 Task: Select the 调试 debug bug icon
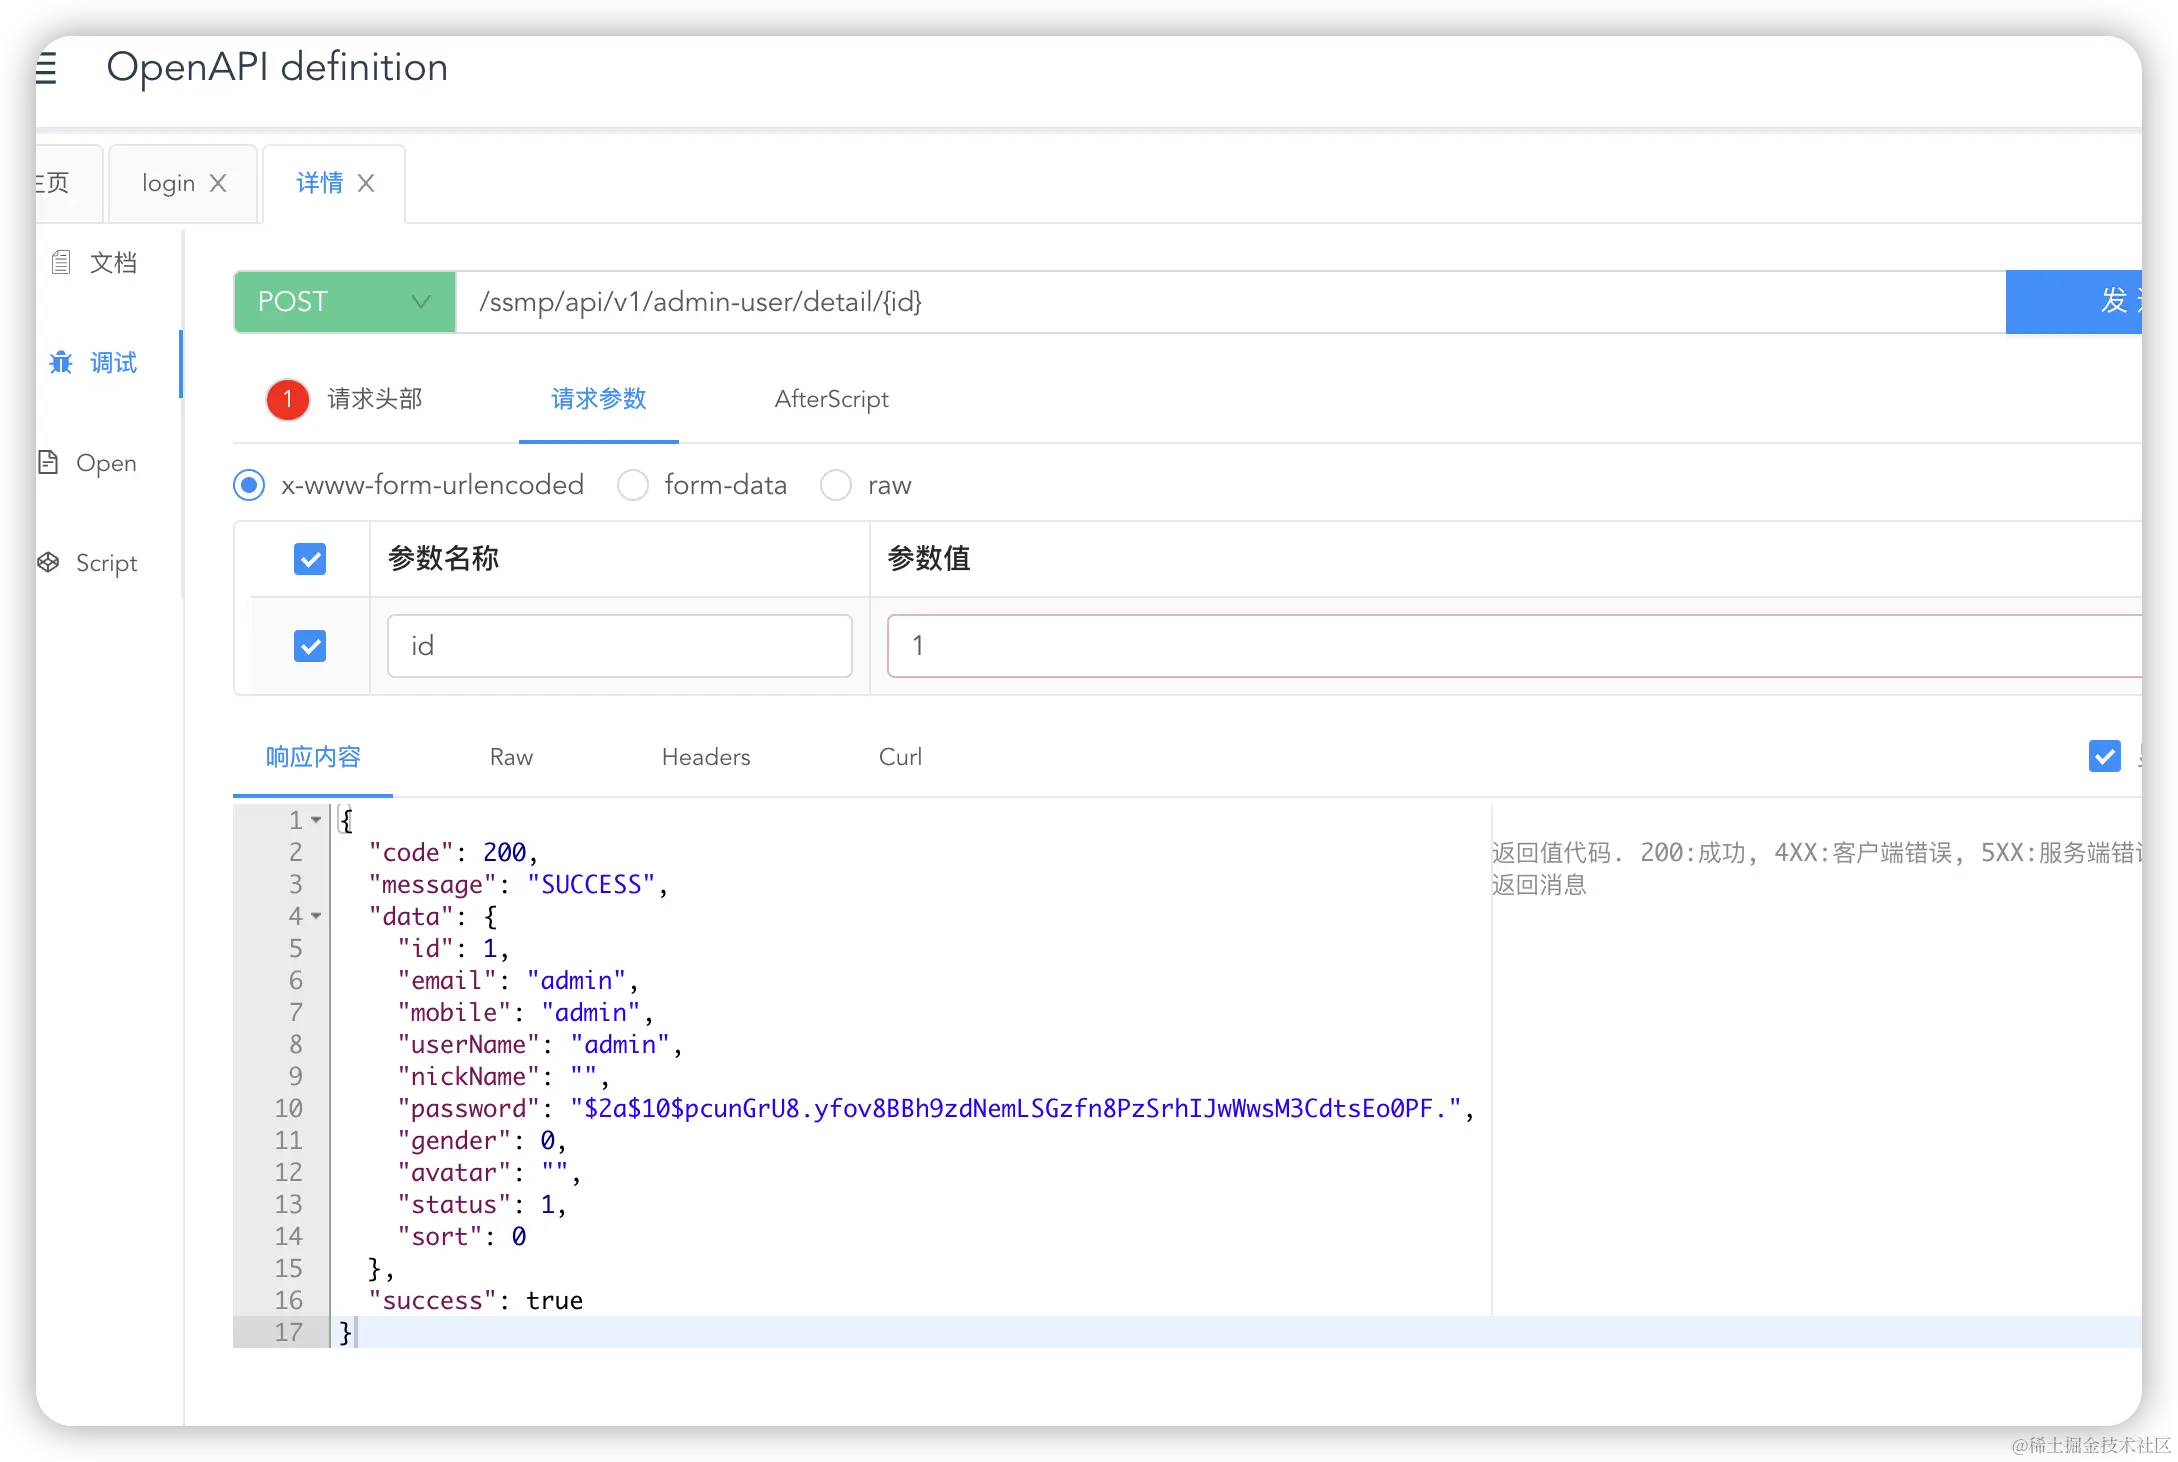click(x=61, y=362)
